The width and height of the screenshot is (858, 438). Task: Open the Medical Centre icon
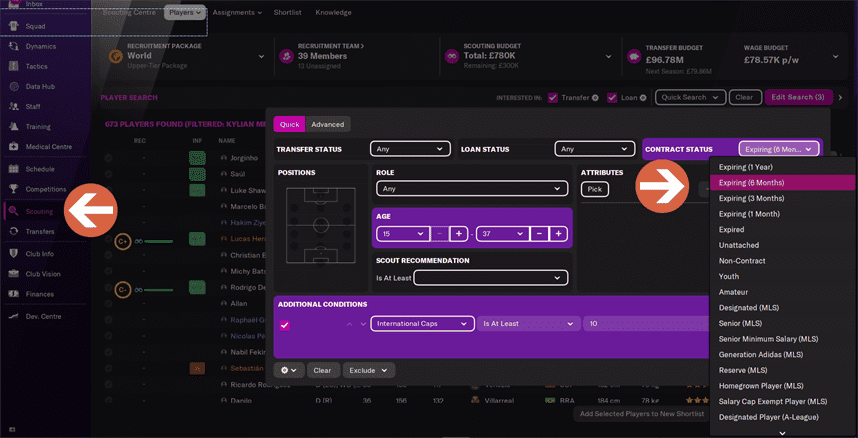(14, 147)
